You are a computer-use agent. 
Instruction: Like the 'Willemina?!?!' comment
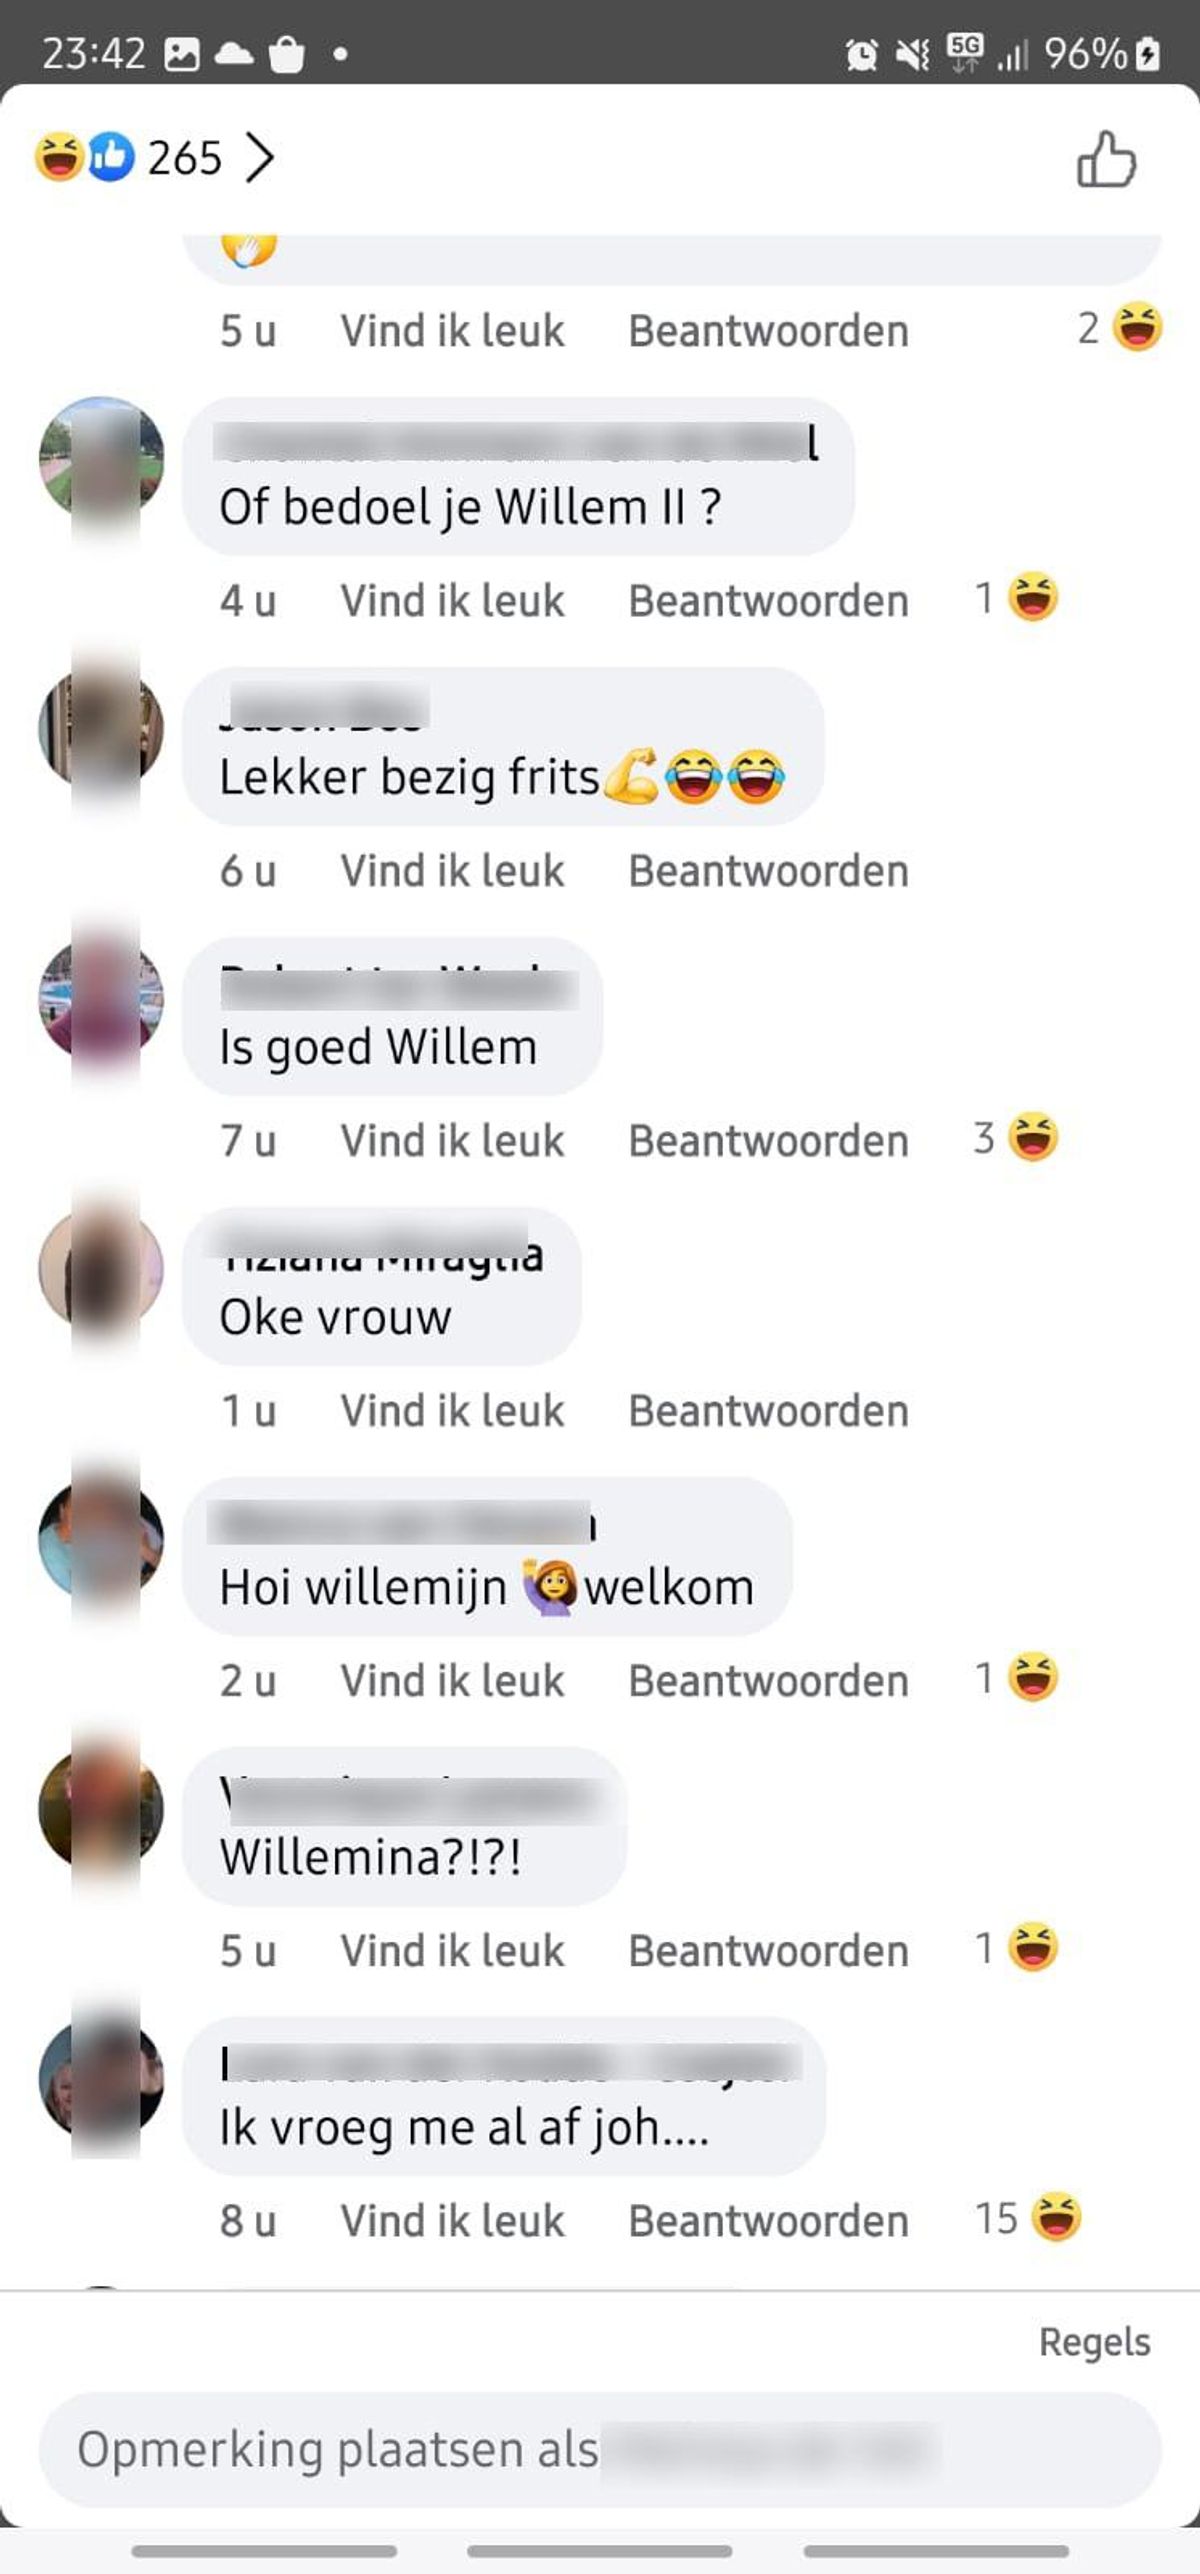pos(452,1951)
